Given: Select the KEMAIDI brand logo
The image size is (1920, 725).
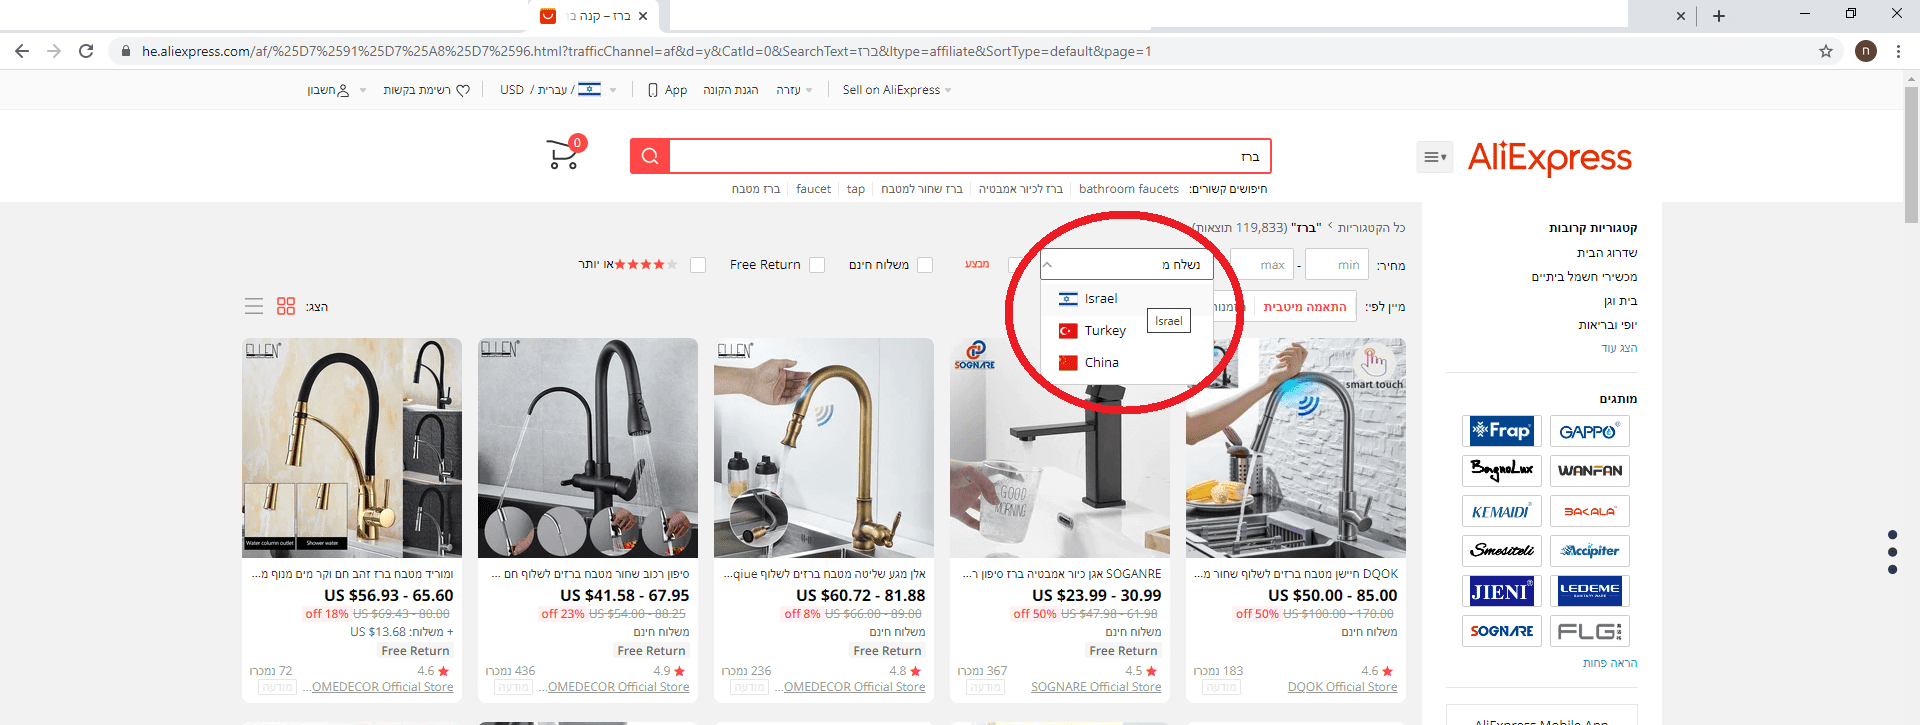Looking at the screenshot, I should point(1502,511).
